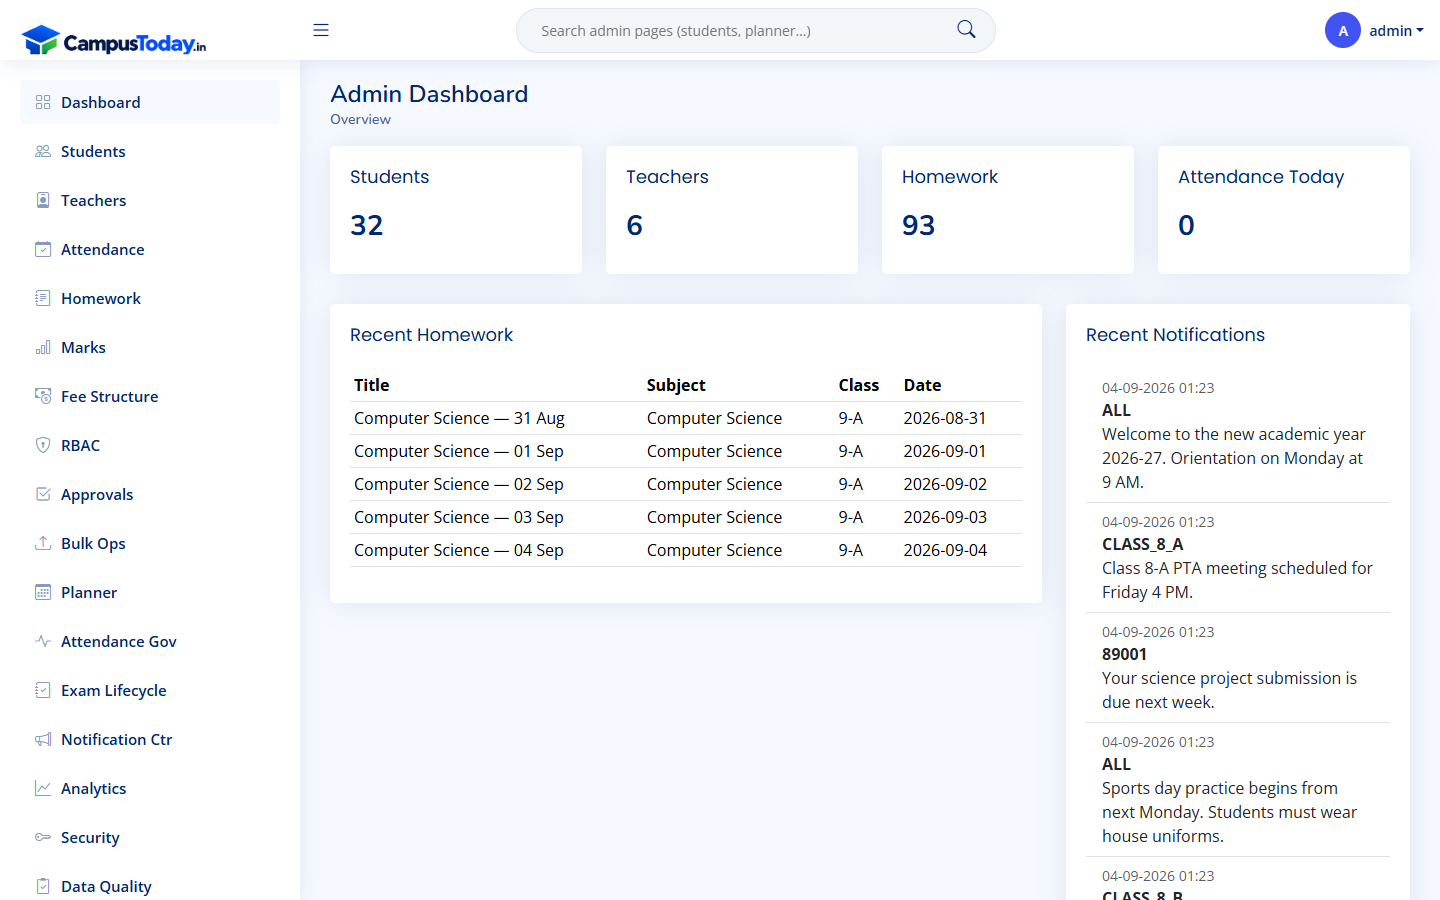Open the Teachers section
Viewport: 1440px width, 900px height.
[150, 200]
